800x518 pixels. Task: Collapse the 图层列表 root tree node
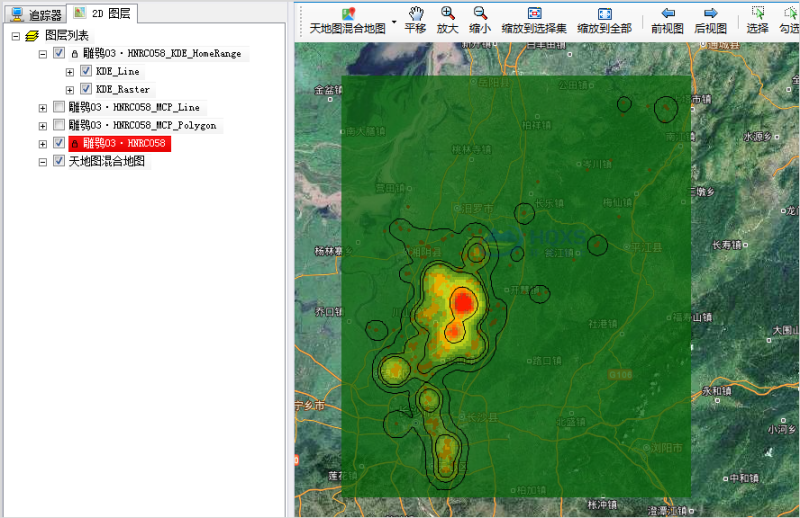tap(16, 36)
